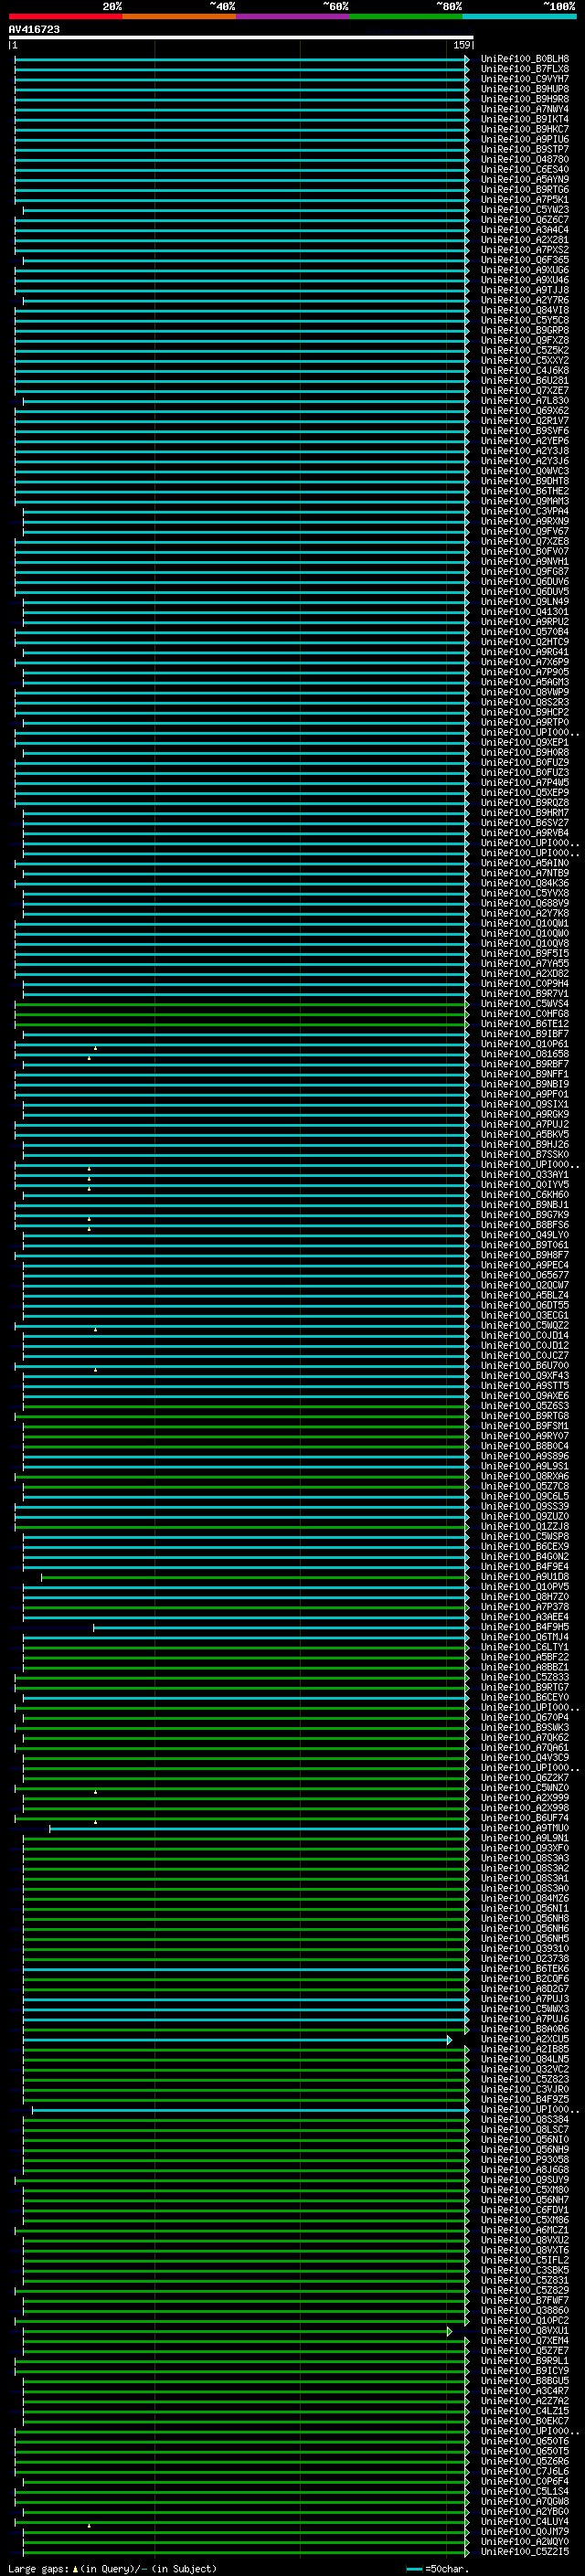Select the UniRef100_A9XU46 label
The width and height of the screenshot is (585, 2576).
tap(525, 280)
